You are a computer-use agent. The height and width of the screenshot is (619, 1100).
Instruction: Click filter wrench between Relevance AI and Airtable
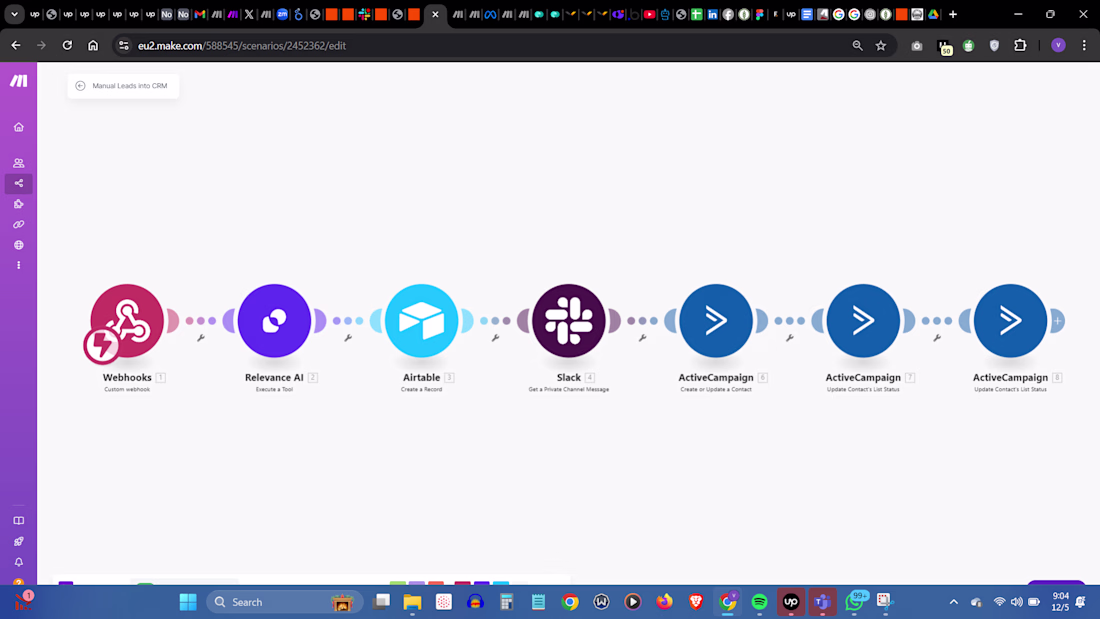348,338
